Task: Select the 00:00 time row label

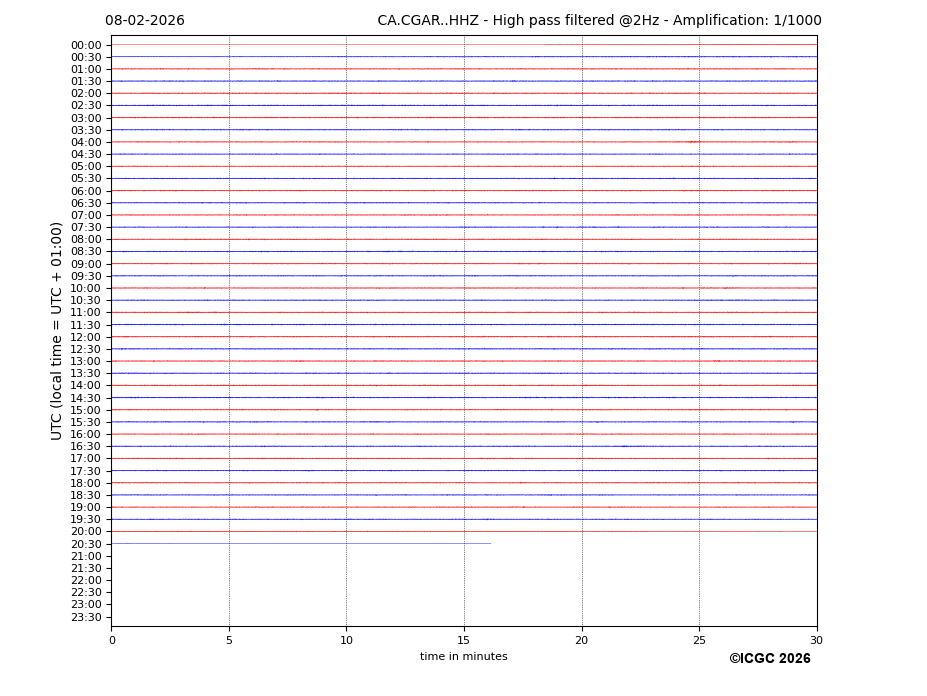Action: coord(86,45)
